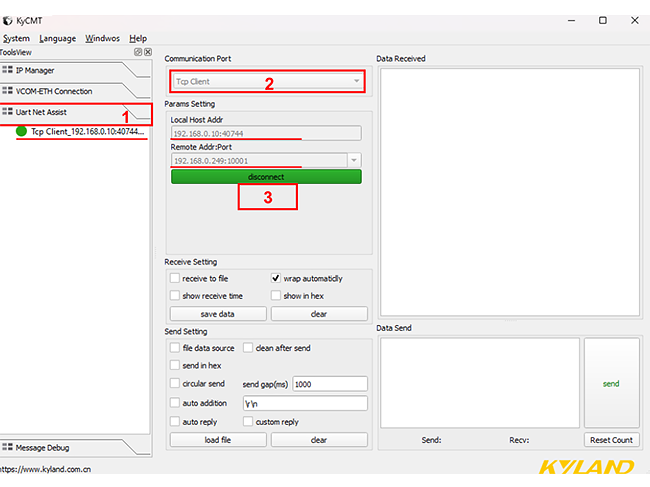Clear received data in Receive Setting
The height and width of the screenshot is (487, 650).
319,314
